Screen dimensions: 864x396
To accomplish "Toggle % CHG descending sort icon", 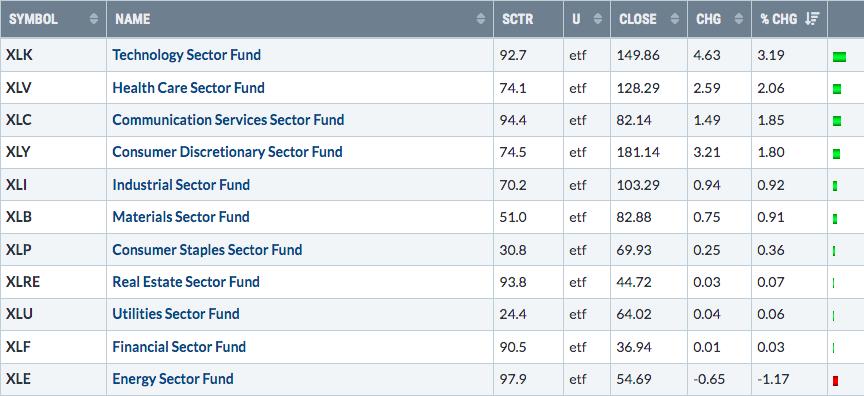I will [812, 19].
